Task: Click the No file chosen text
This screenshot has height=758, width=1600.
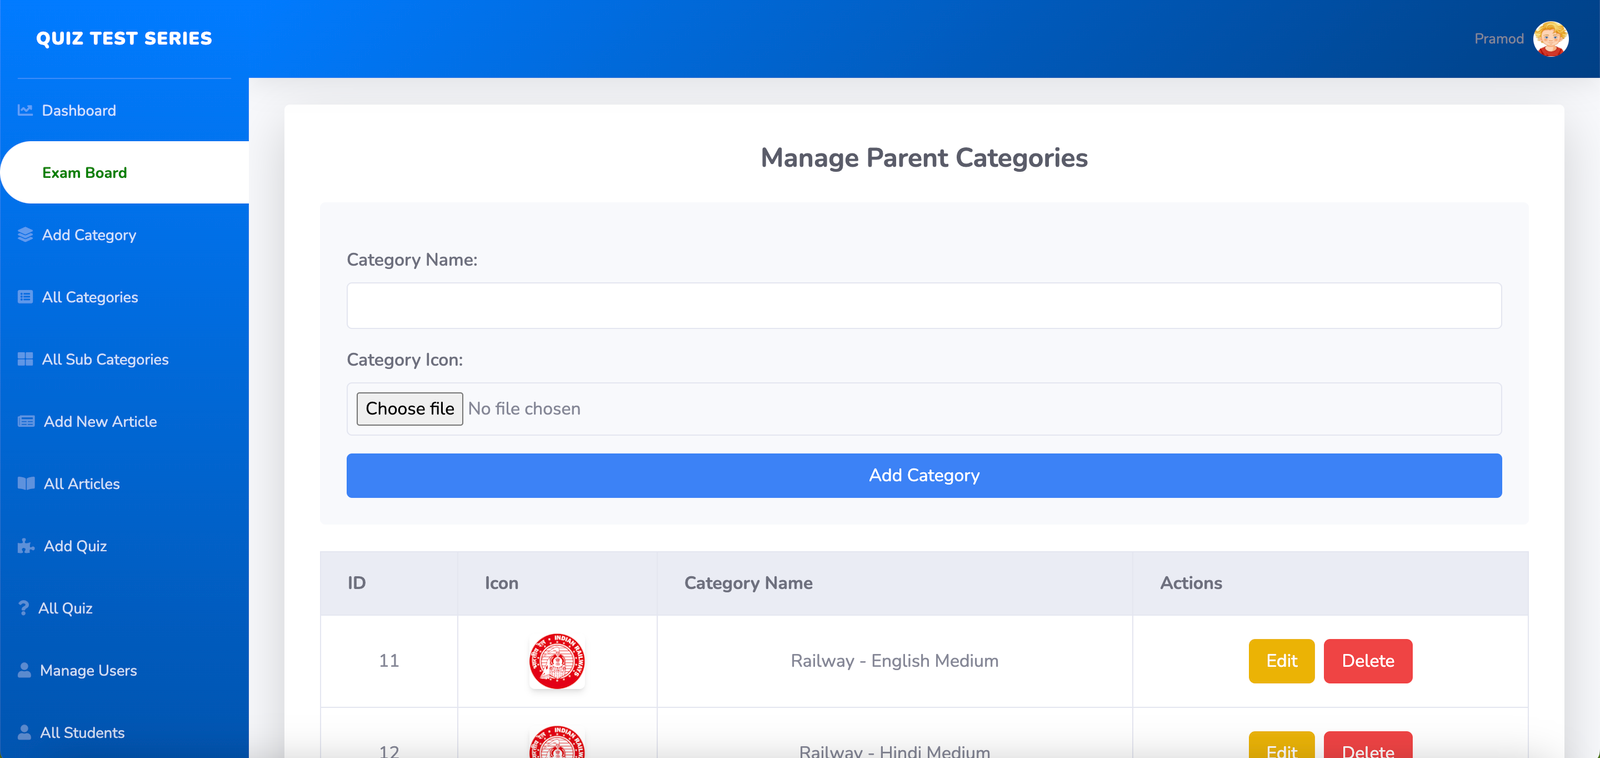Action: (x=524, y=409)
